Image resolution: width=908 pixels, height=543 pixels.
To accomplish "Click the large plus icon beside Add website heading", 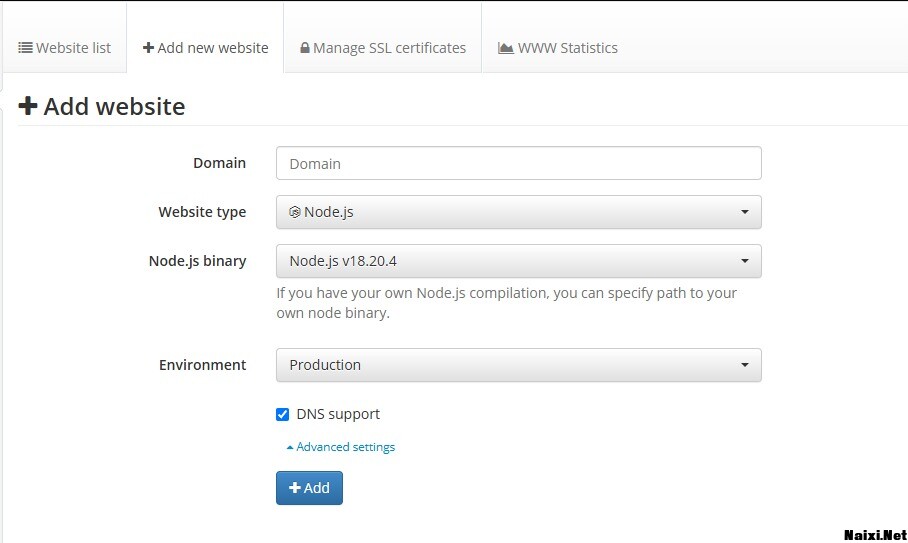I will 28,106.
